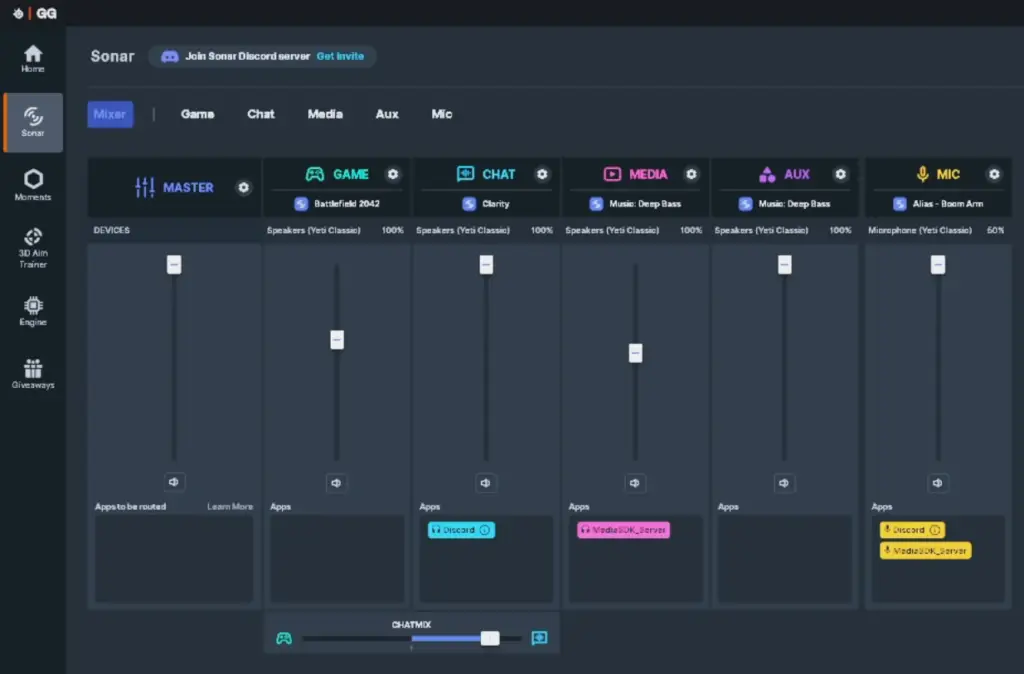Open Chat channel settings gear

[542, 174]
